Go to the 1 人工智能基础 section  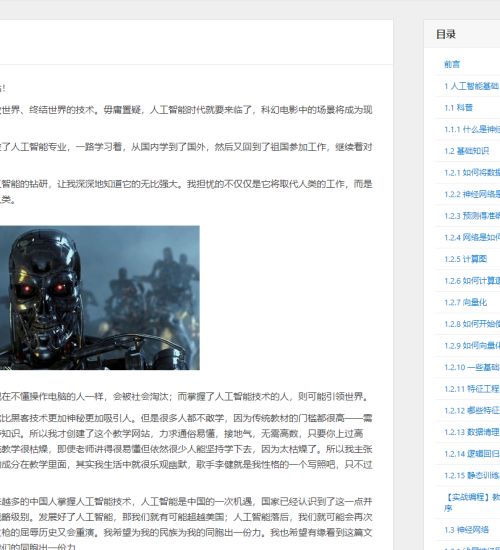coord(472,86)
